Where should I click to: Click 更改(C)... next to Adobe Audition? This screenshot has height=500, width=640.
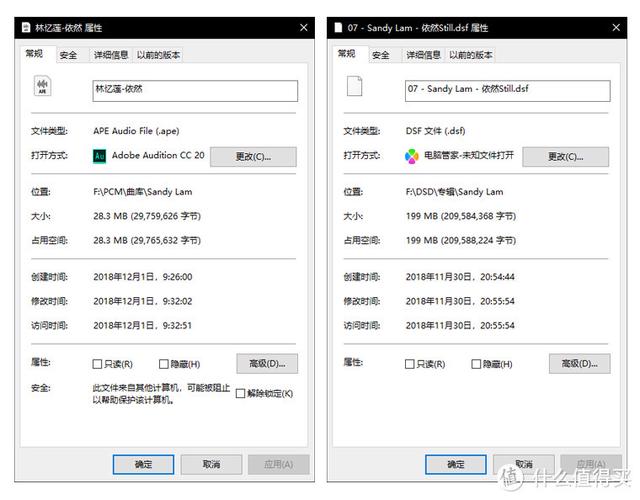tap(253, 157)
